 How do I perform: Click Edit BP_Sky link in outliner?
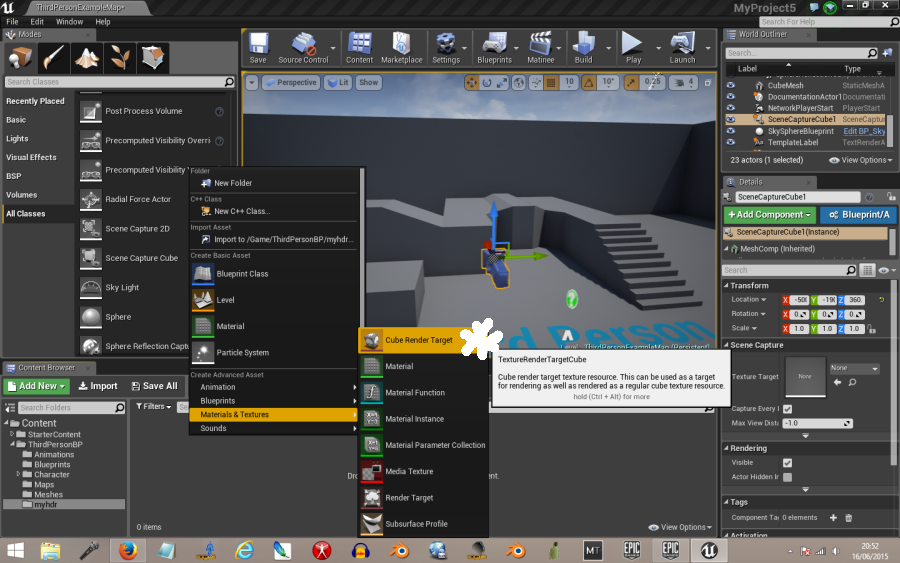pyautogui.click(x=864, y=131)
